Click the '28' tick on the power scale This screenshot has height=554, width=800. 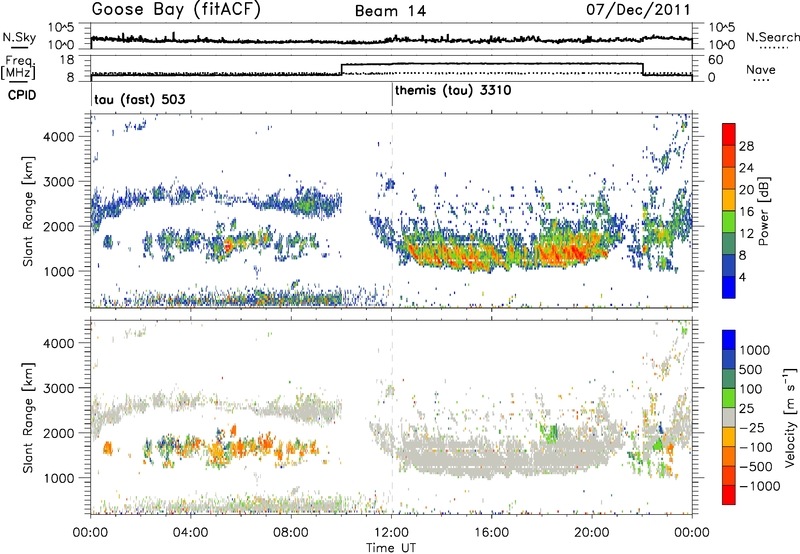point(746,146)
